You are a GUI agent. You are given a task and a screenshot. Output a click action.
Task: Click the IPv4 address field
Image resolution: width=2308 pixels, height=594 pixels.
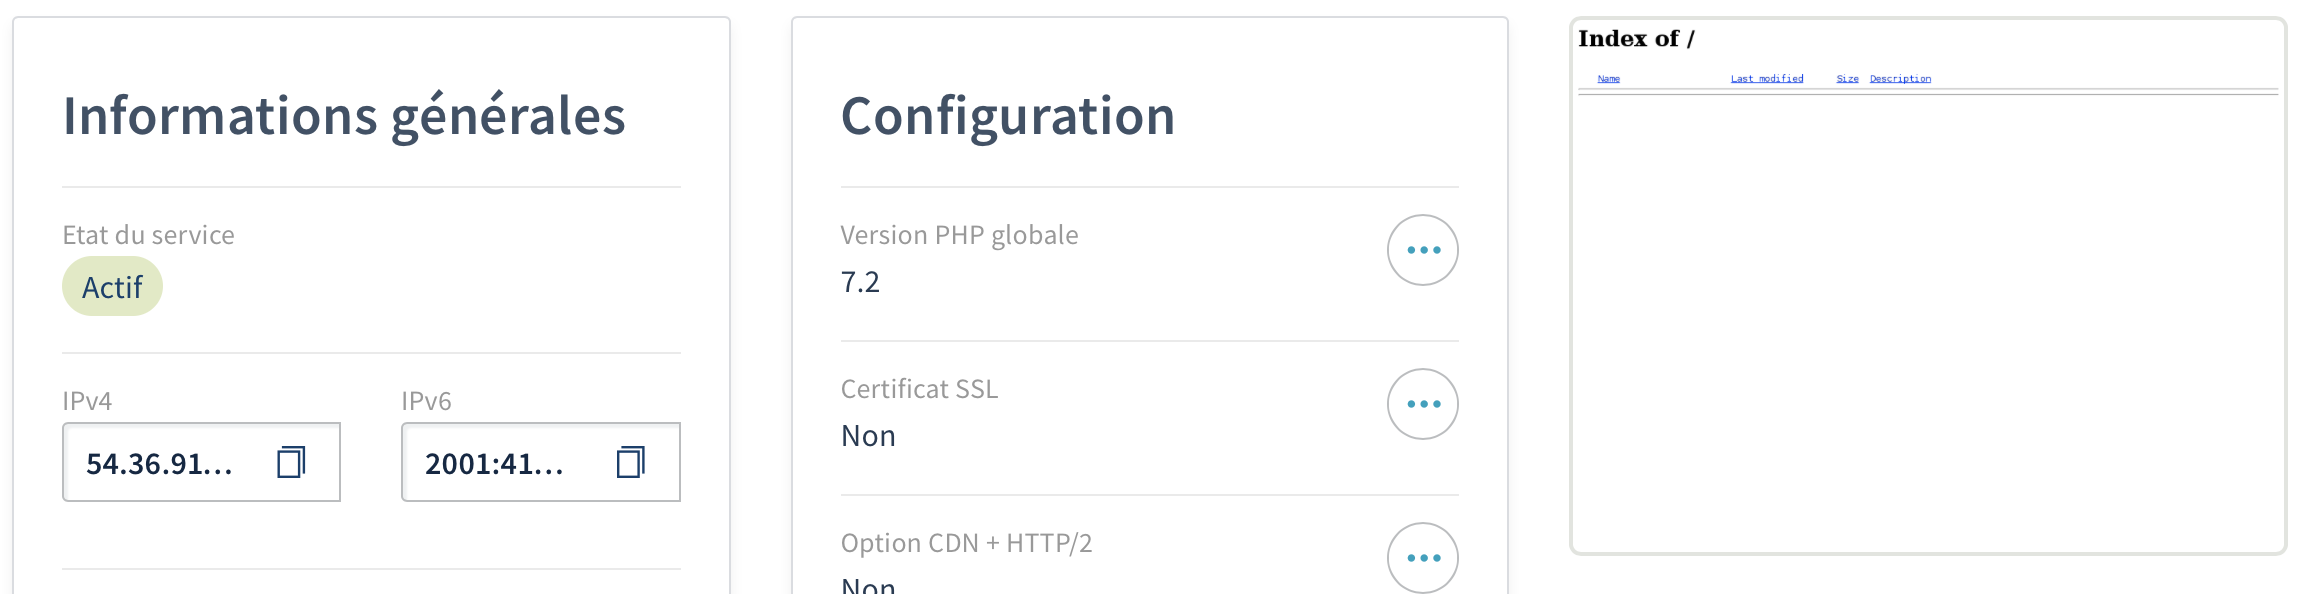(160, 463)
